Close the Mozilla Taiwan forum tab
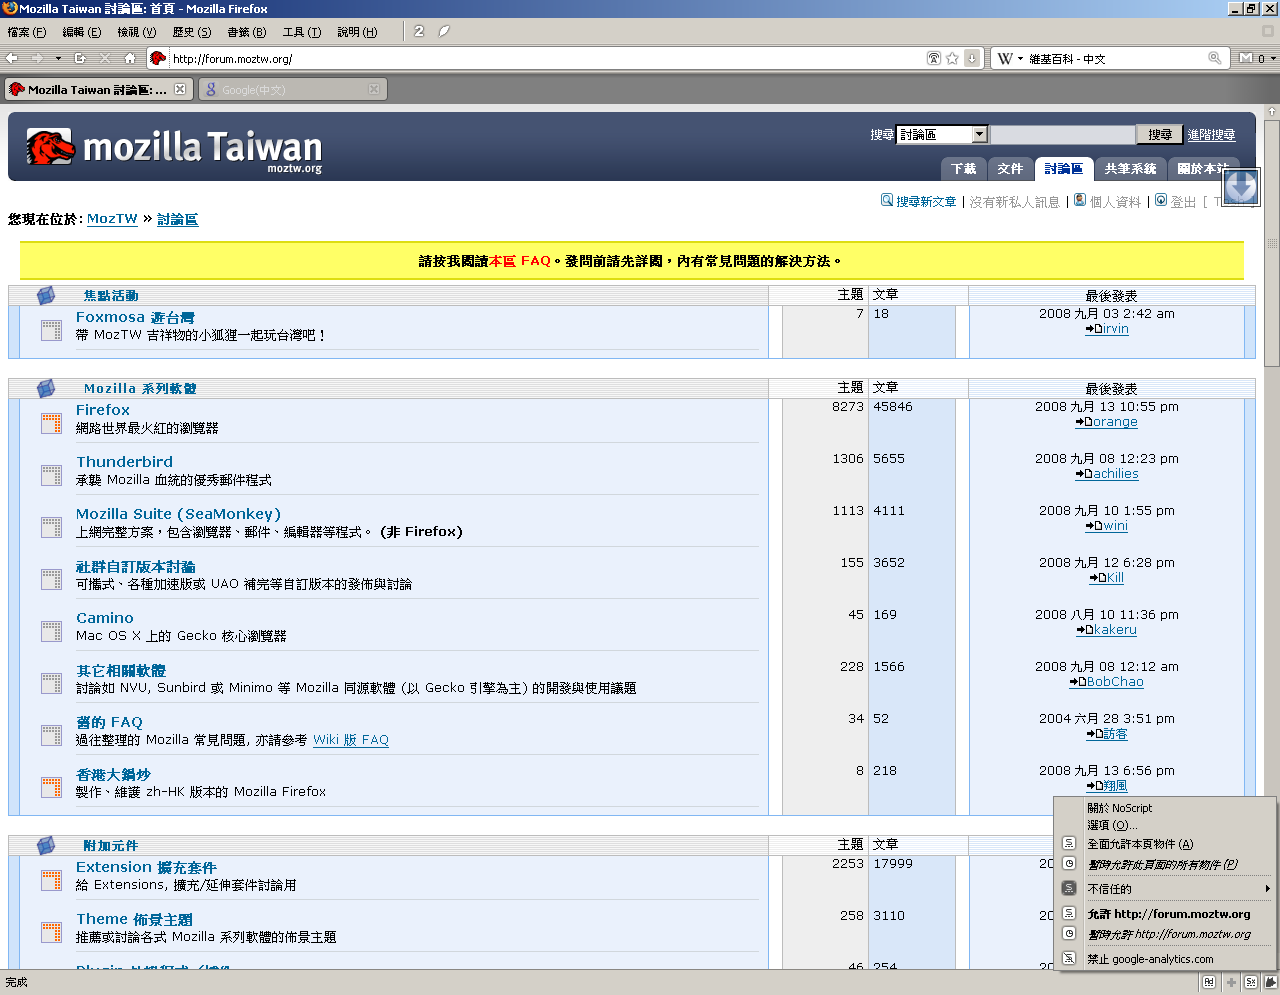 pos(180,89)
